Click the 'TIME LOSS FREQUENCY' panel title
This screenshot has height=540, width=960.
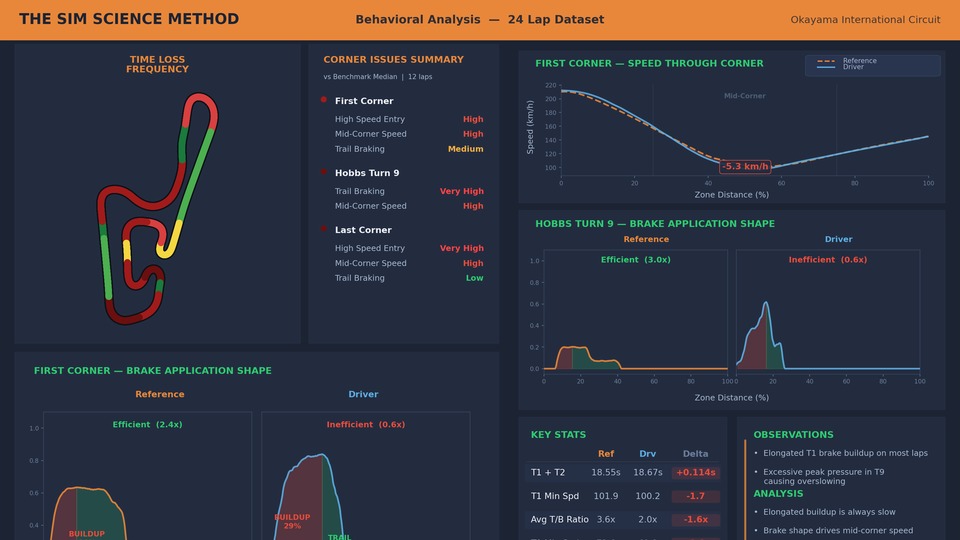[157, 64]
